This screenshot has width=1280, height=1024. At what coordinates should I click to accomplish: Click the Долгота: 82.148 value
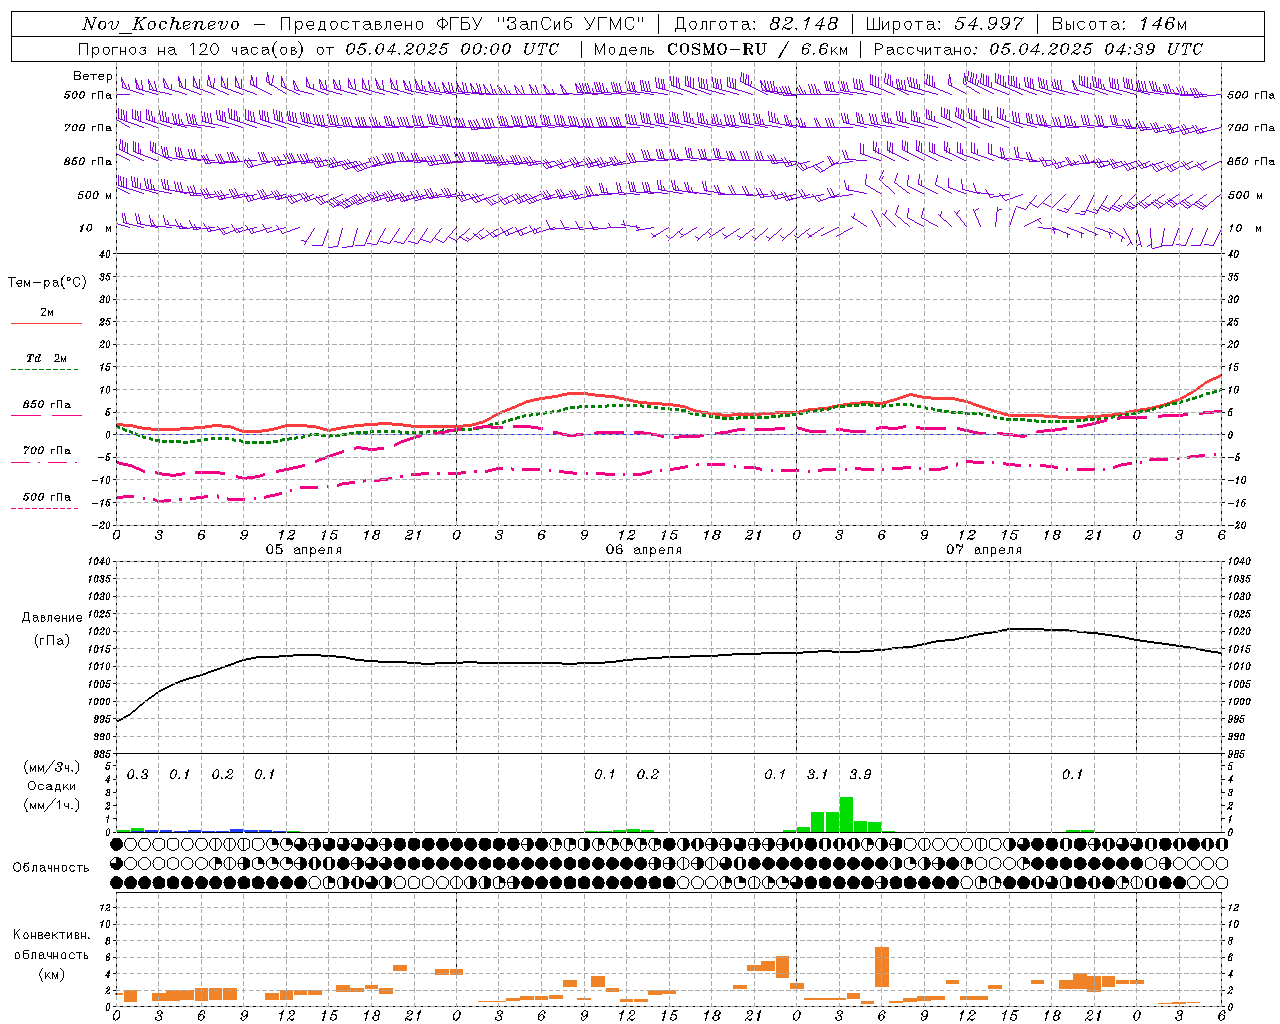point(756,24)
